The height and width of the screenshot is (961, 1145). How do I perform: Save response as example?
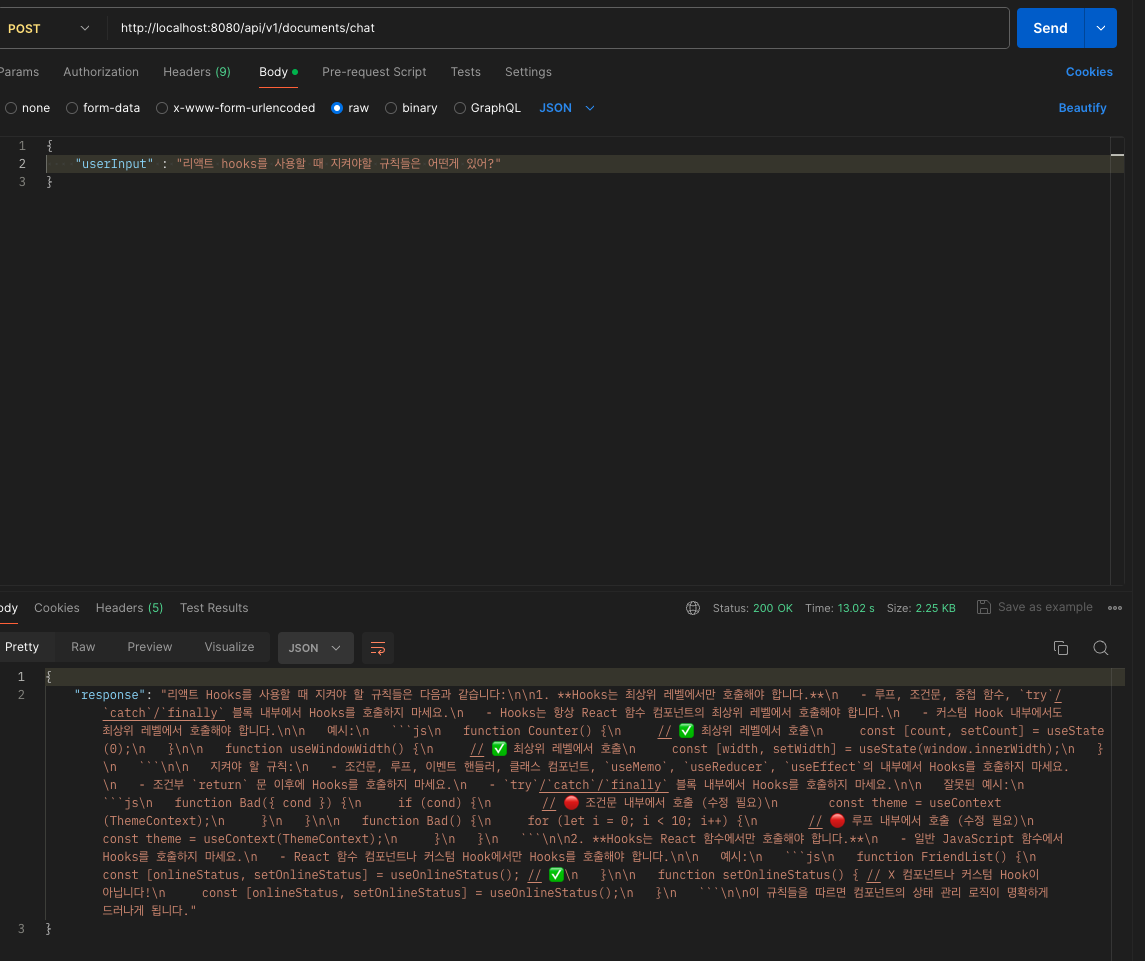click(x=1035, y=607)
